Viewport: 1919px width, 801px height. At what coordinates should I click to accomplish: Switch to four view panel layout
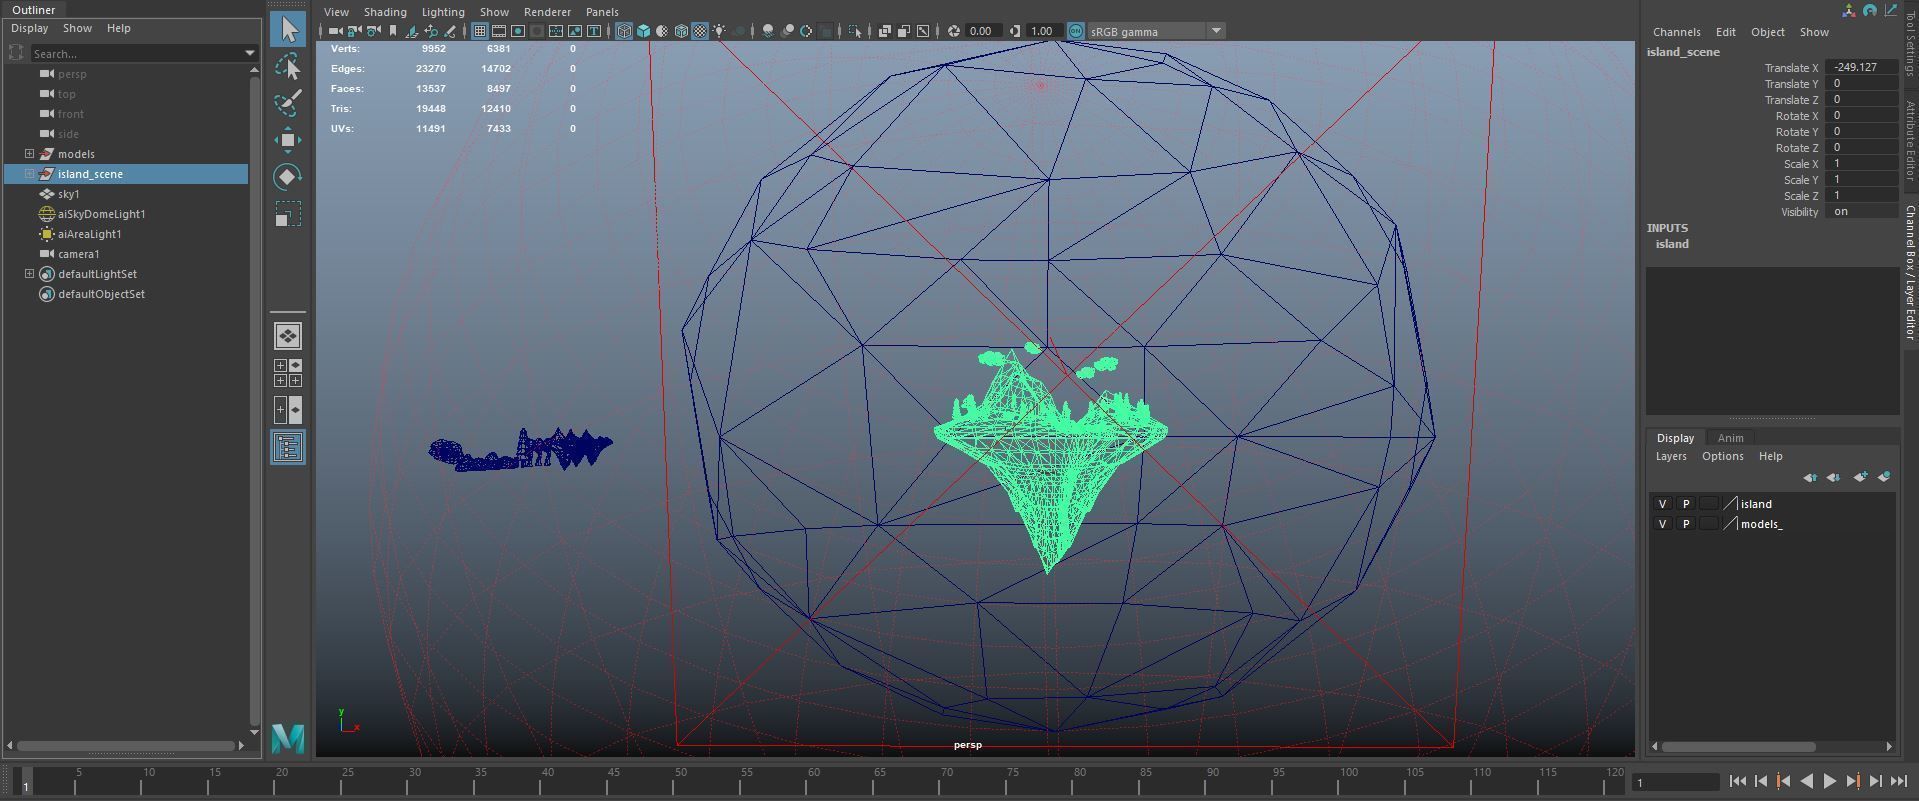[288, 373]
